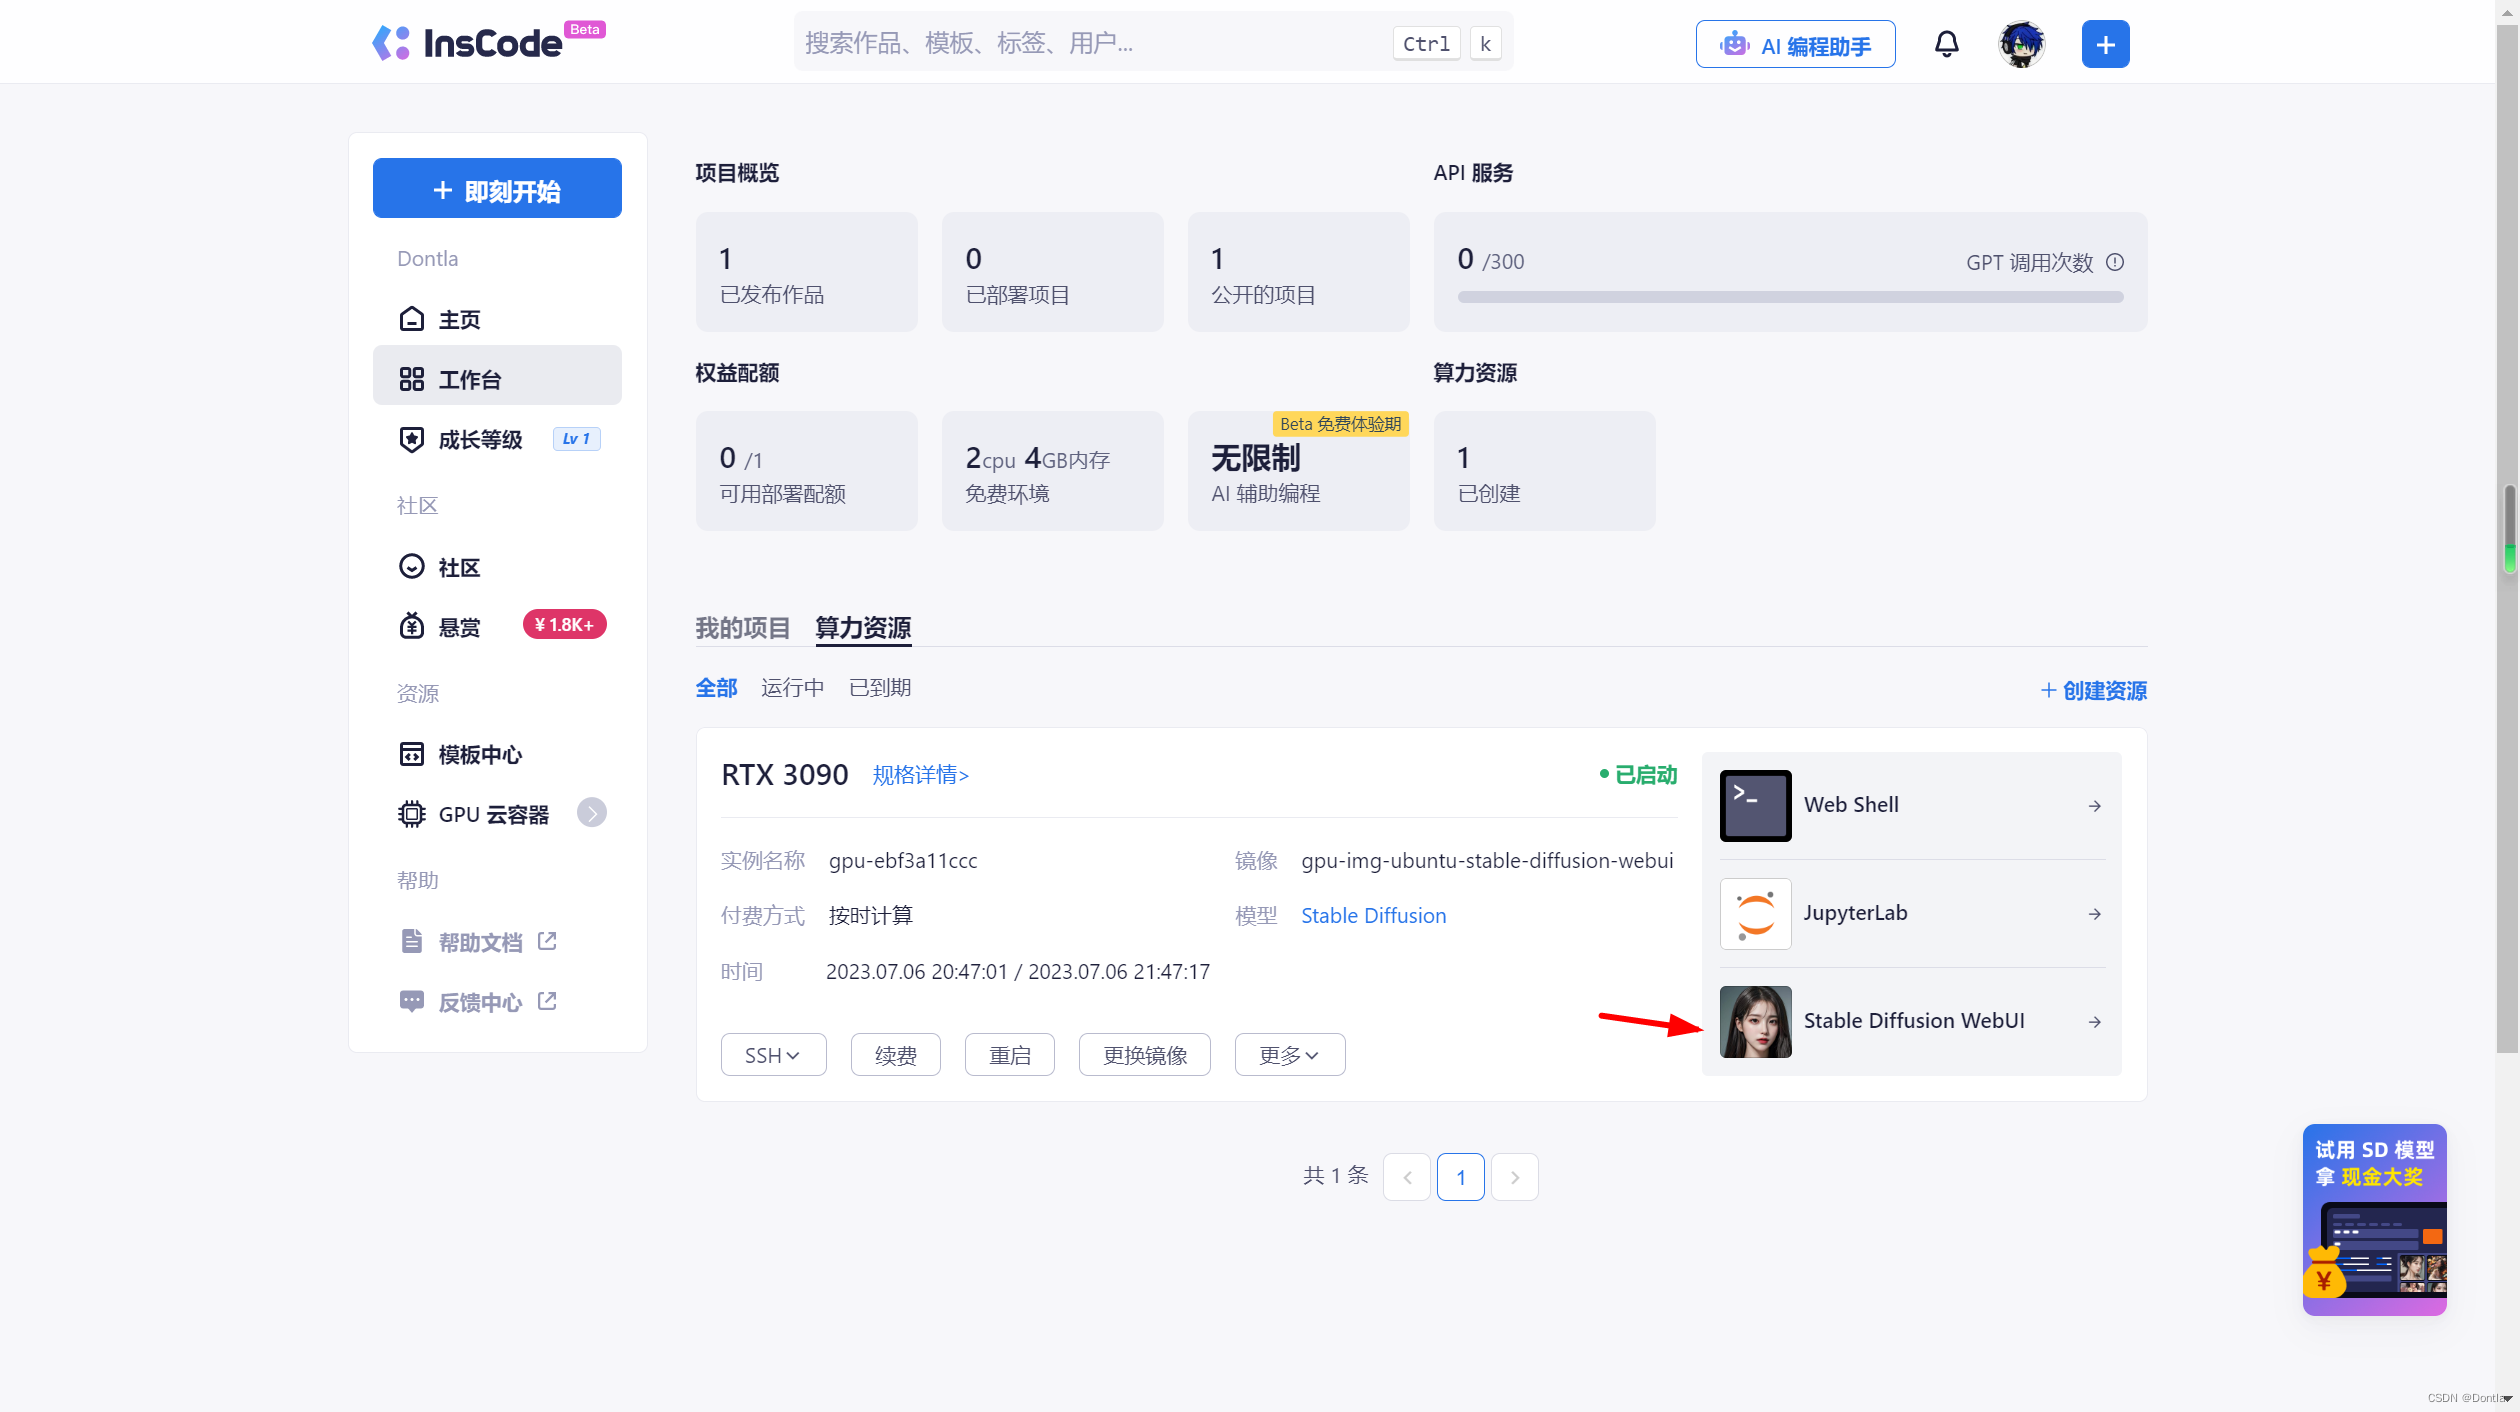The width and height of the screenshot is (2520, 1412).
Task: Filter resources by 已到期
Action: pyautogui.click(x=879, y=688)
